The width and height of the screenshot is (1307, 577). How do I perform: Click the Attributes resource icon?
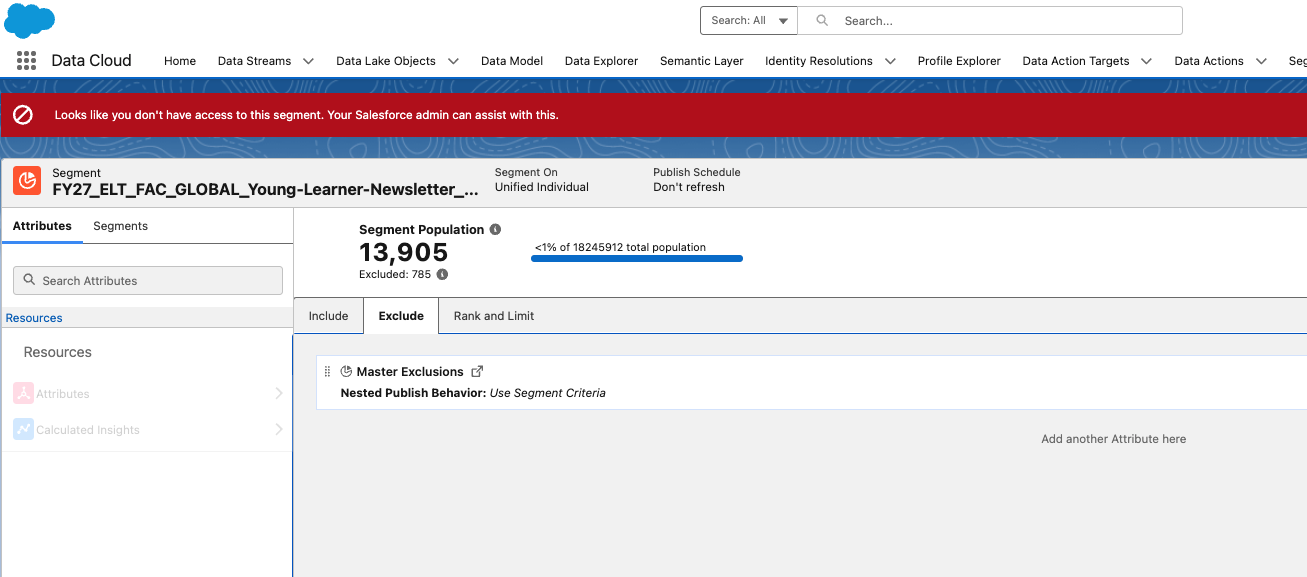click(23, 394)
